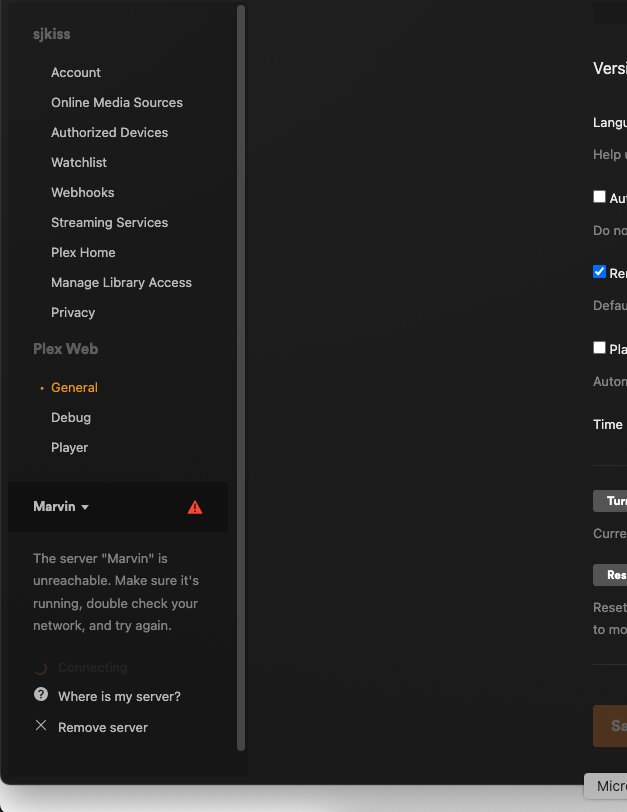Open Player settings
Image resolution: width=627 pixels, height=812 pixels.
(70, 447)
